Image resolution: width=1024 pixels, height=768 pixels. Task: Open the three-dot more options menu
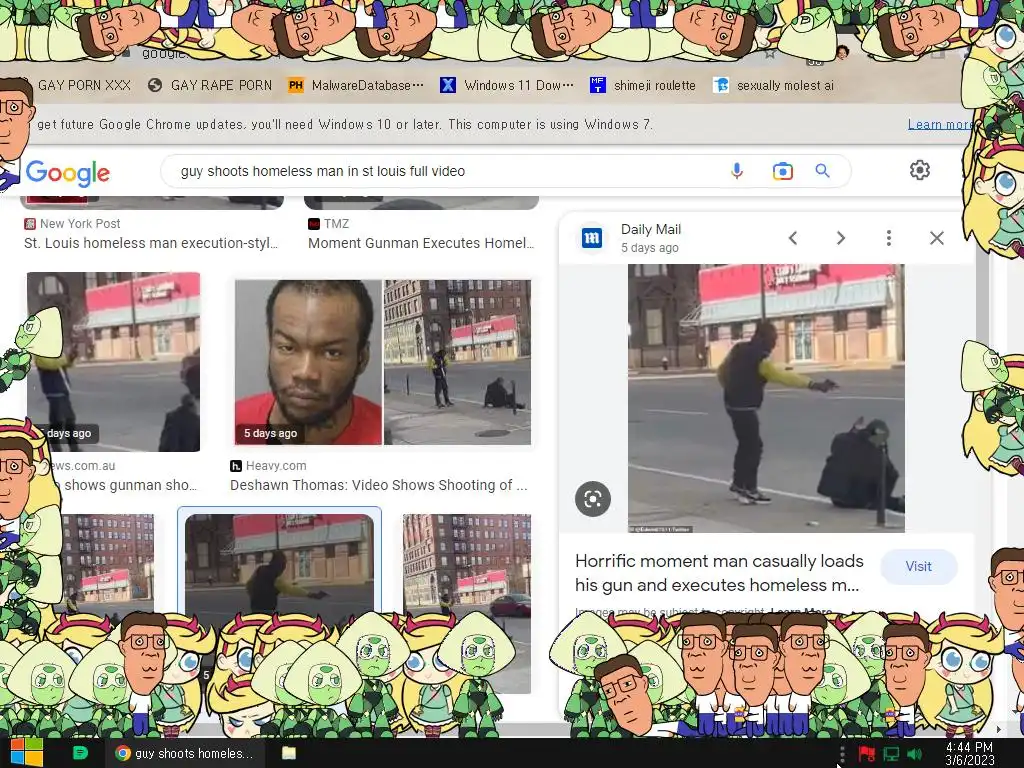[888, 238]
